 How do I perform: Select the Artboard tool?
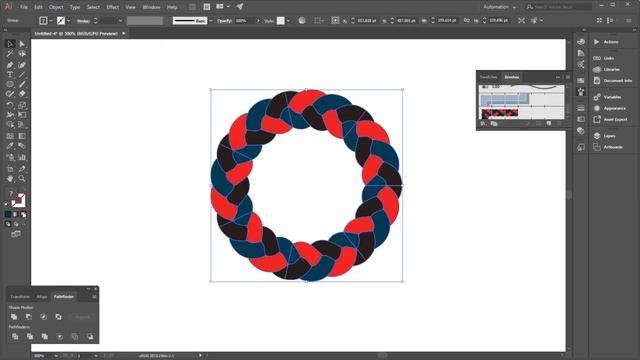[x=10, y=169]
